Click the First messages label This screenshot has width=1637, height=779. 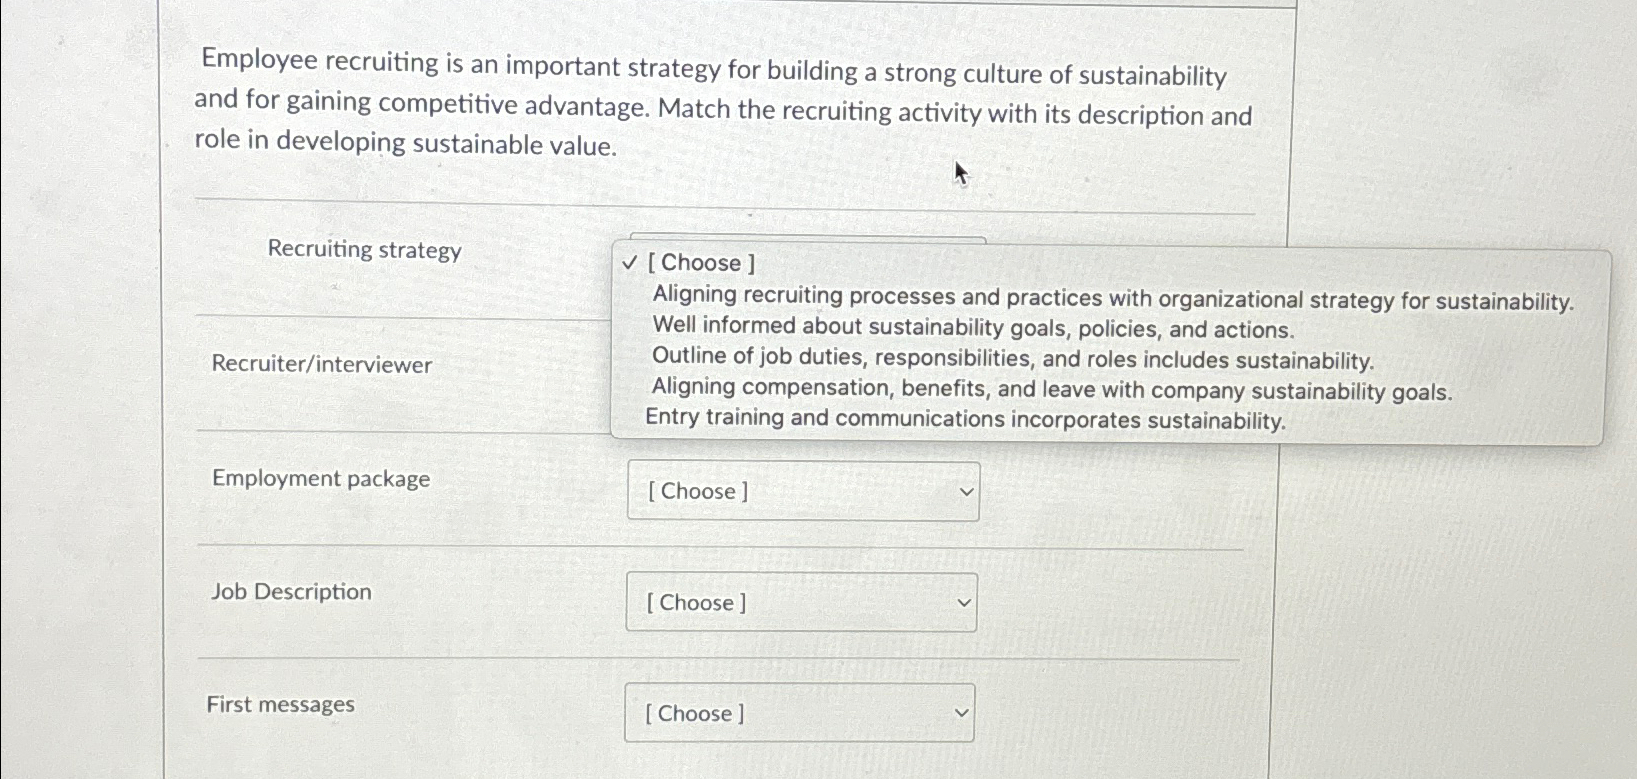coord(279,704)
